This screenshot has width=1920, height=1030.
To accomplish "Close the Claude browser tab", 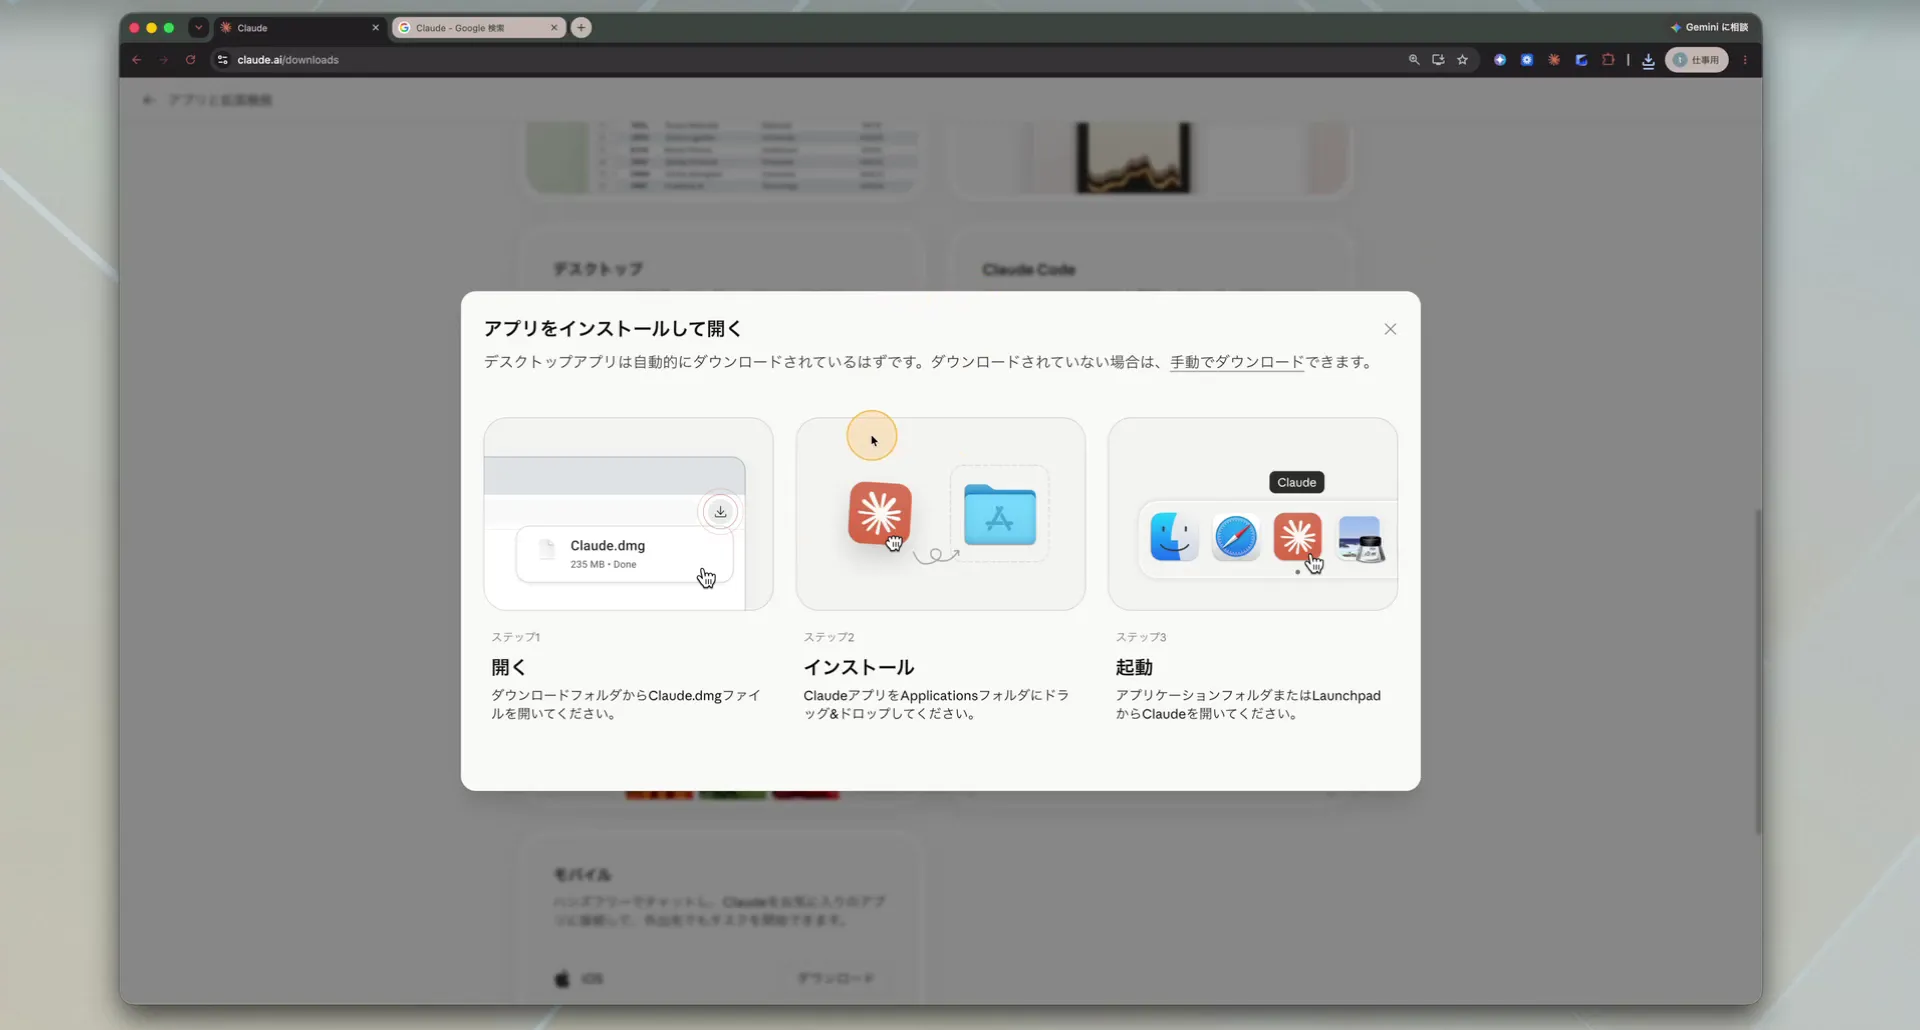I will tap(376, 28).
